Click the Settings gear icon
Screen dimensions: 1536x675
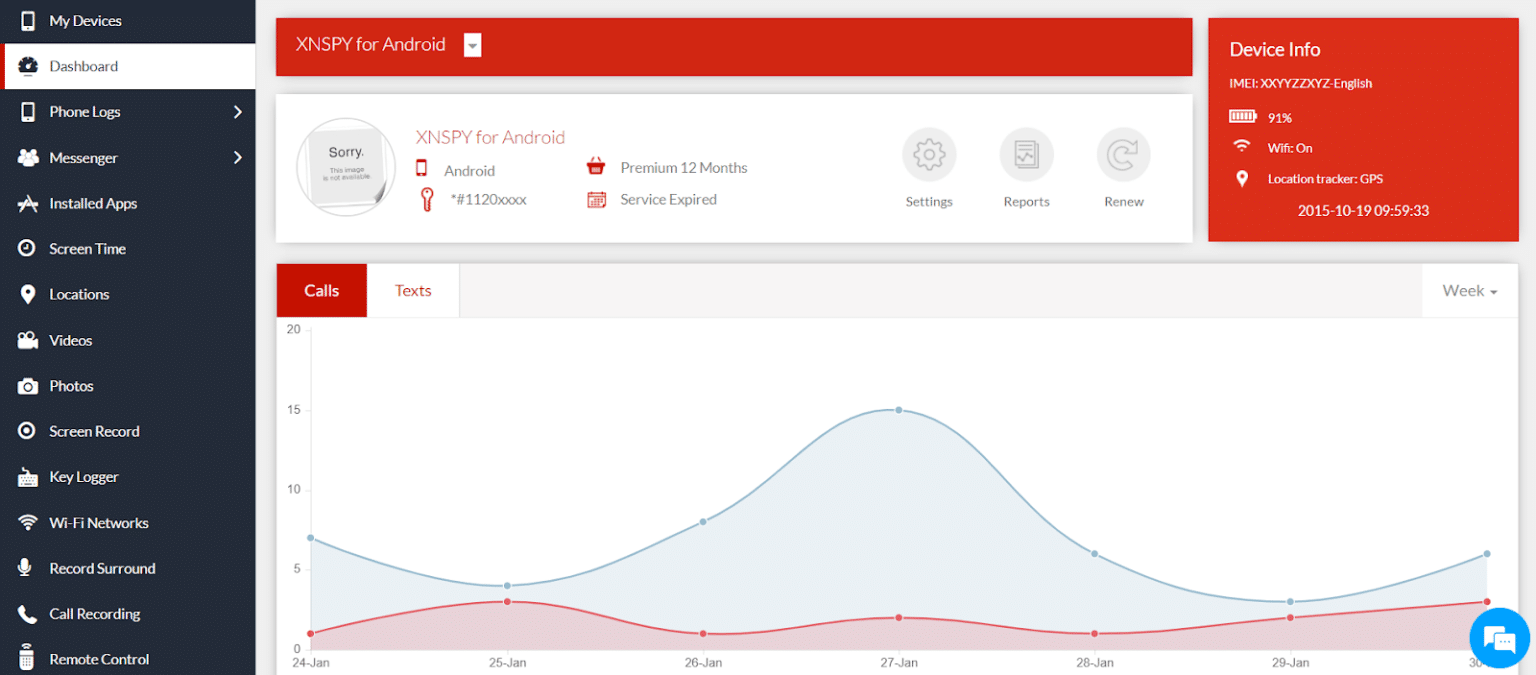(x=929, y=155)
